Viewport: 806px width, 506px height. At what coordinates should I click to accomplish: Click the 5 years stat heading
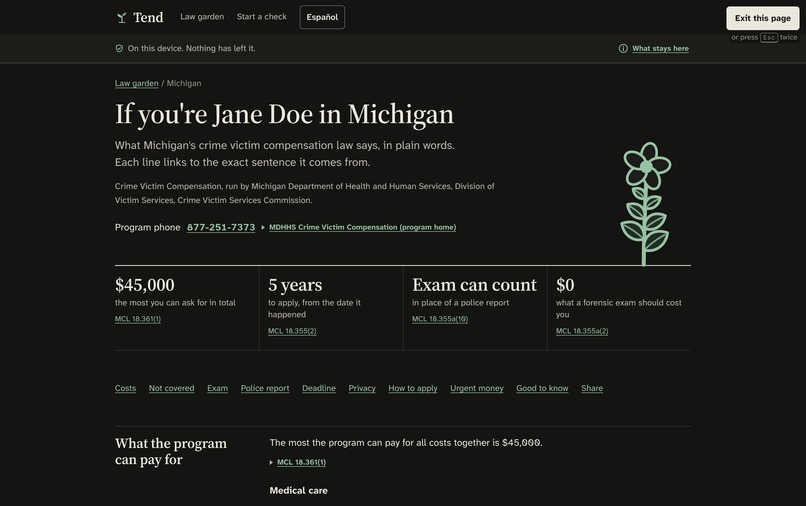point(295,285)
